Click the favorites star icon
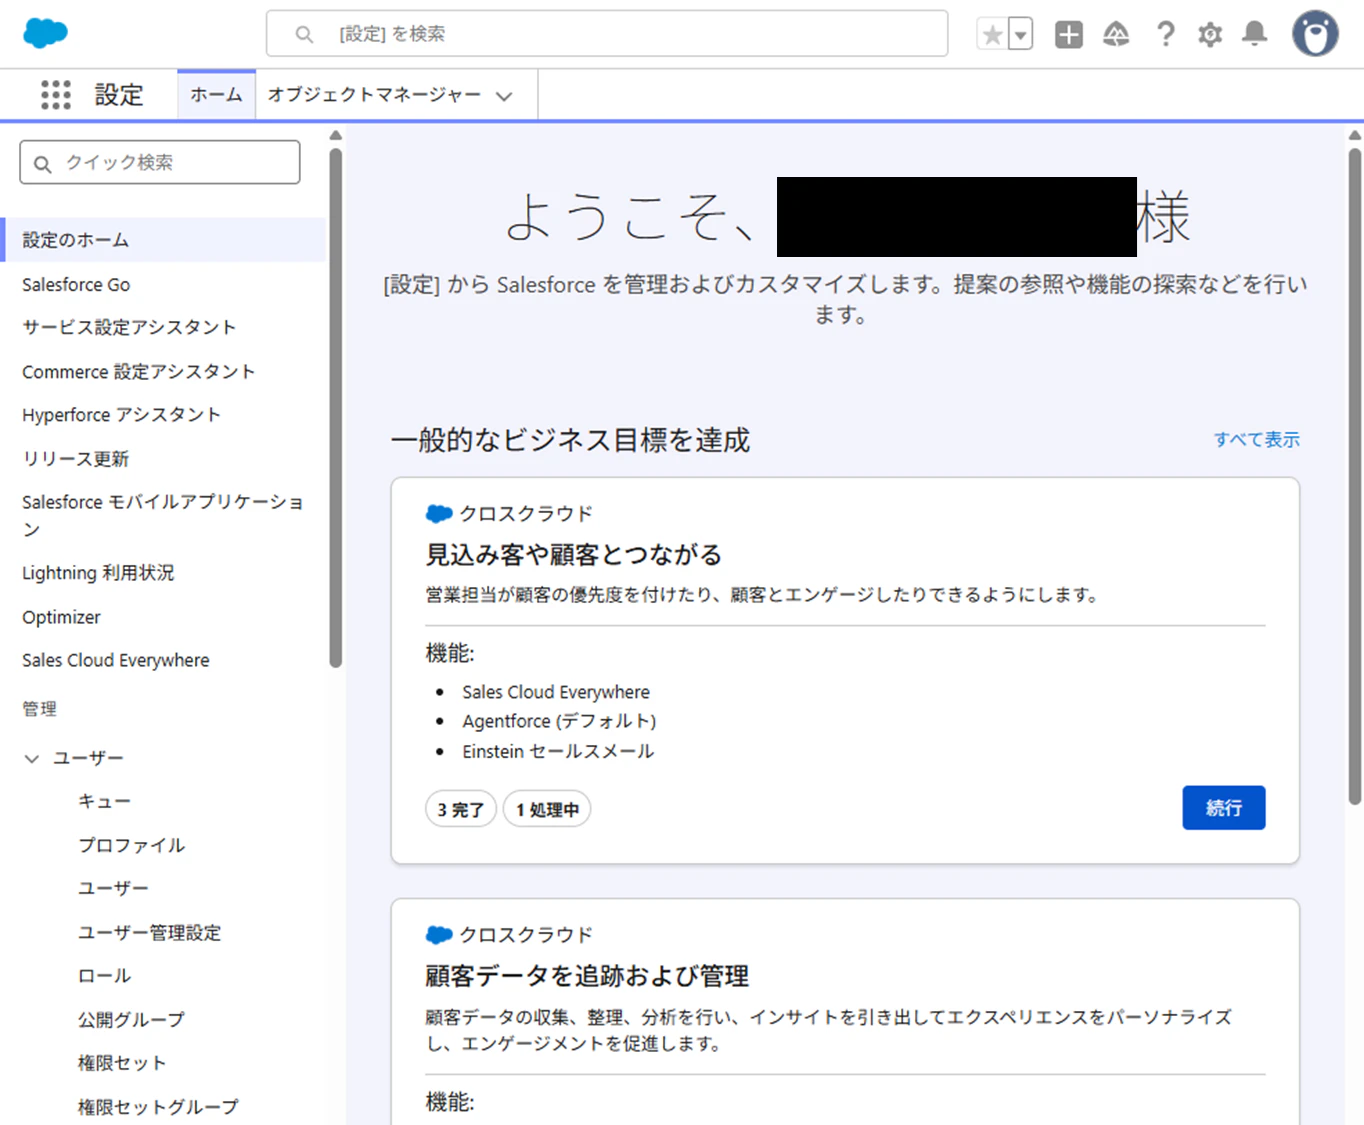The image size is (1364, 1125). click(992, 35)
